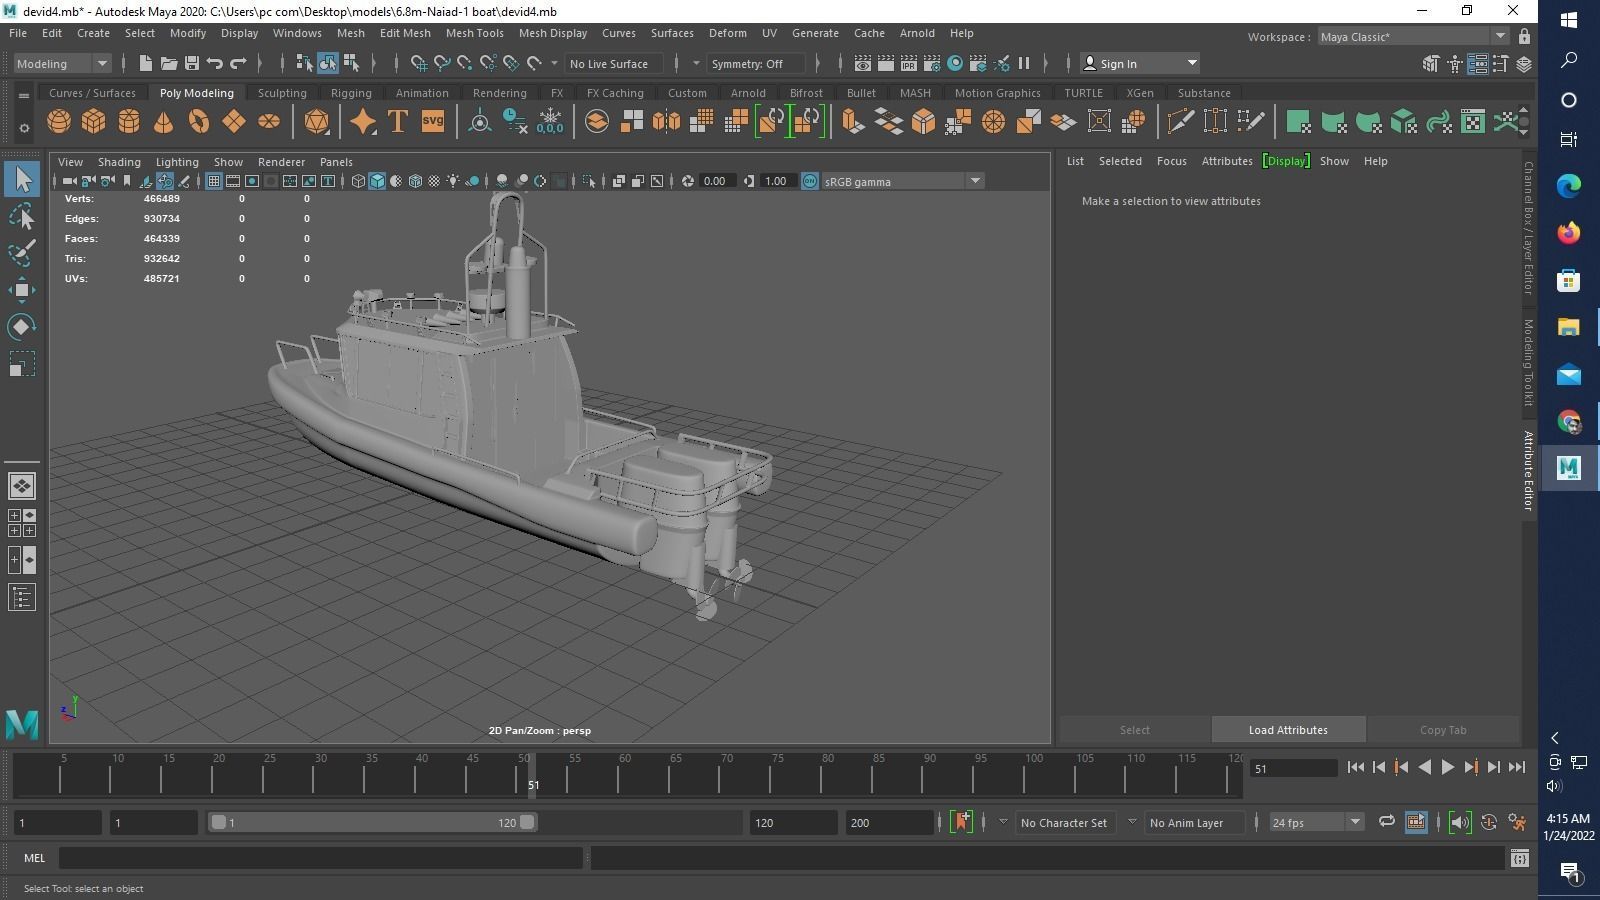
Task: Open the Mesh Tools menu
Action: pos(474,32)
